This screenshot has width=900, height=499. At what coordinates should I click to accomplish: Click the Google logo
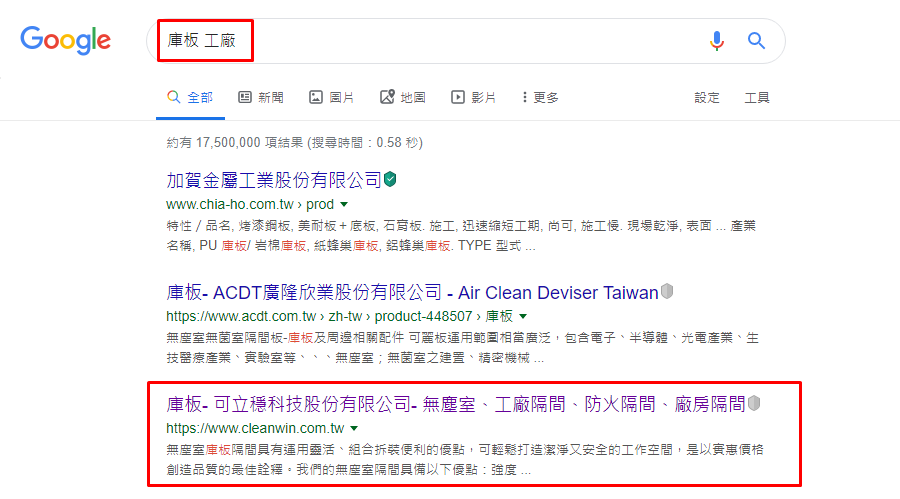pos(65,40)
